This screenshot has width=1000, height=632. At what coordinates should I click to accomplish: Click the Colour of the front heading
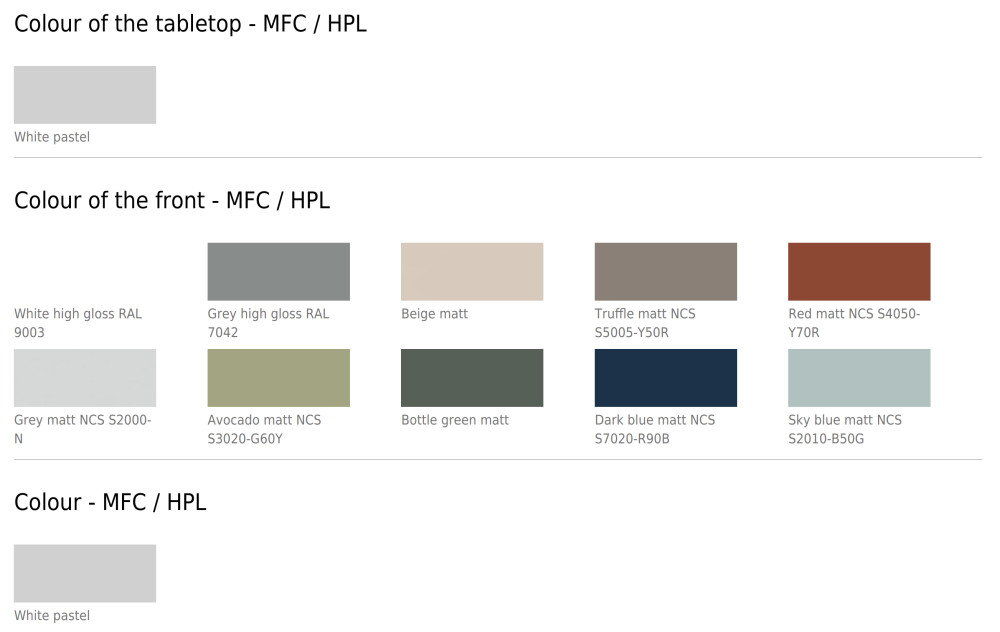172,200
